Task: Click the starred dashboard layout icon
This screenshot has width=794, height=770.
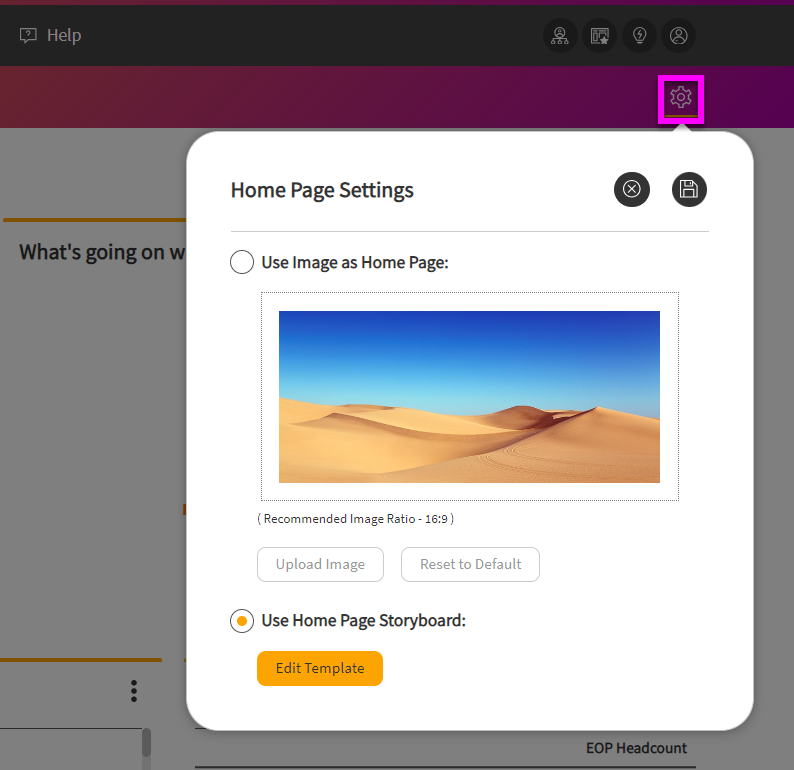Action: tap(600, 36)
